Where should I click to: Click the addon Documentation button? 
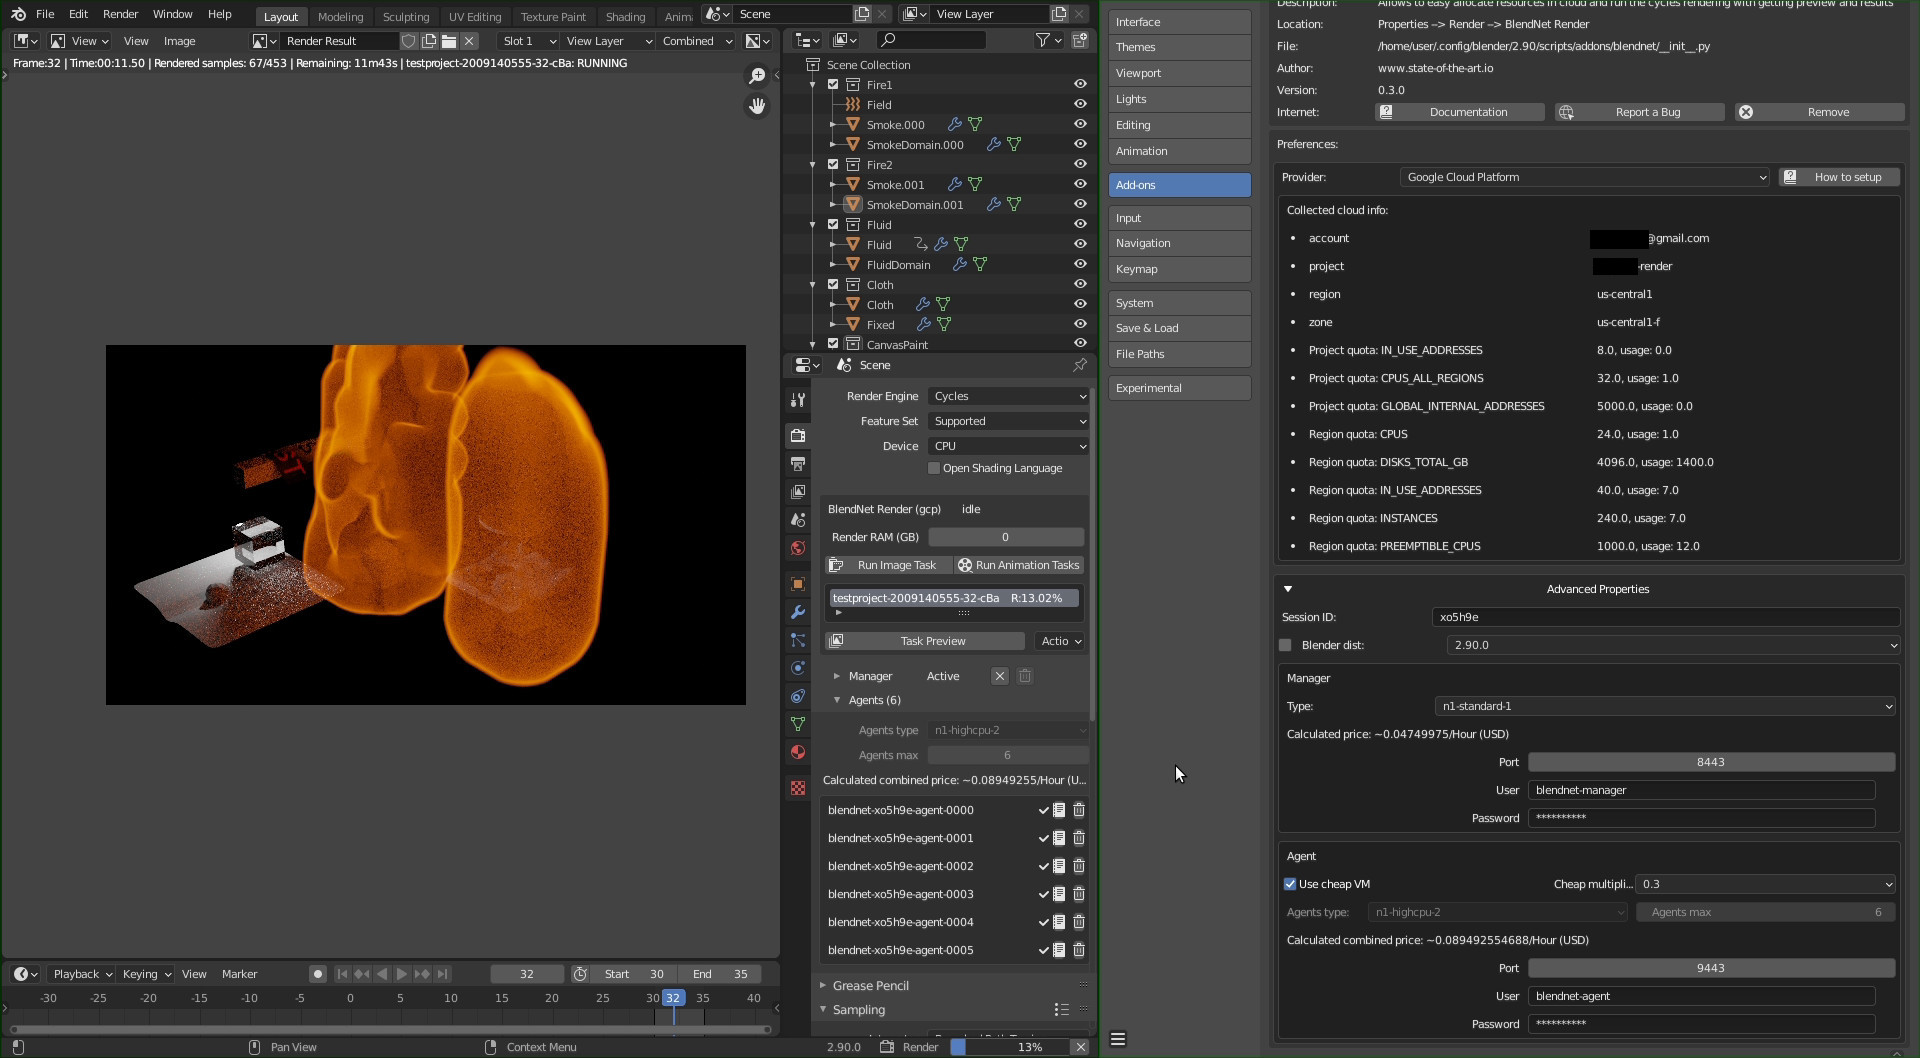[x=1460, y=112]
